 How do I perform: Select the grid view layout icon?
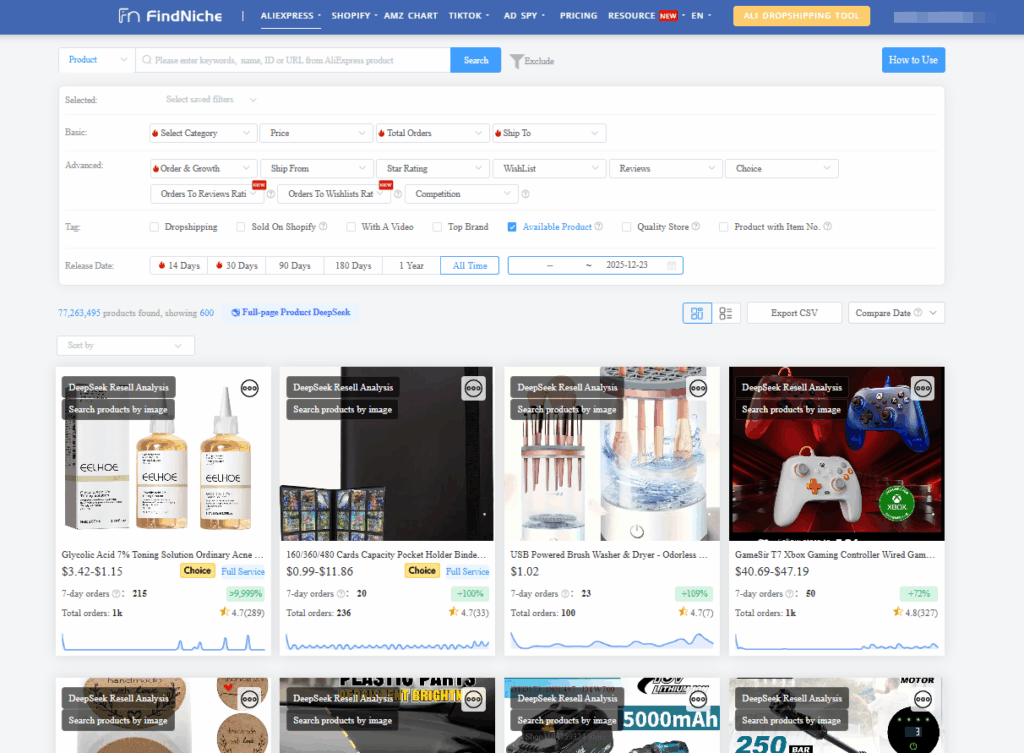(x=697, y=312)
